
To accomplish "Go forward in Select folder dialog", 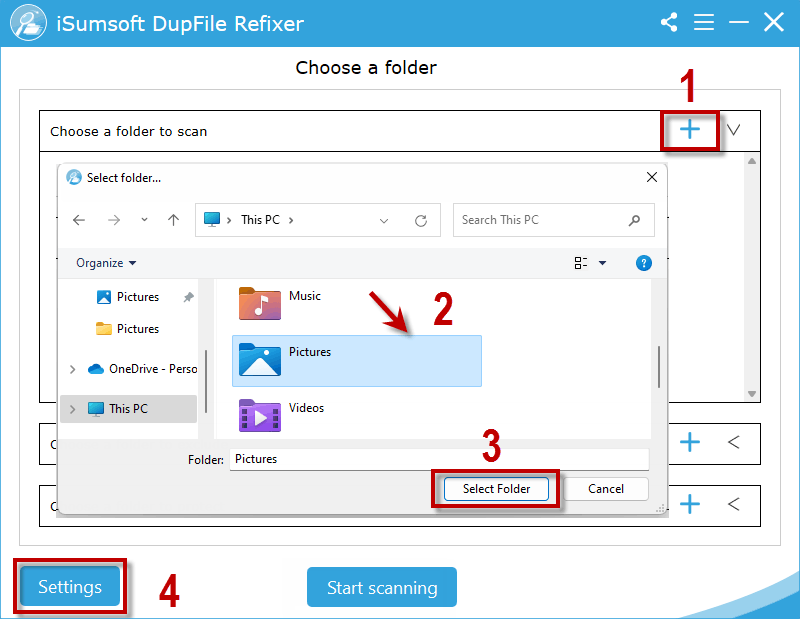I will pos(114,220).
